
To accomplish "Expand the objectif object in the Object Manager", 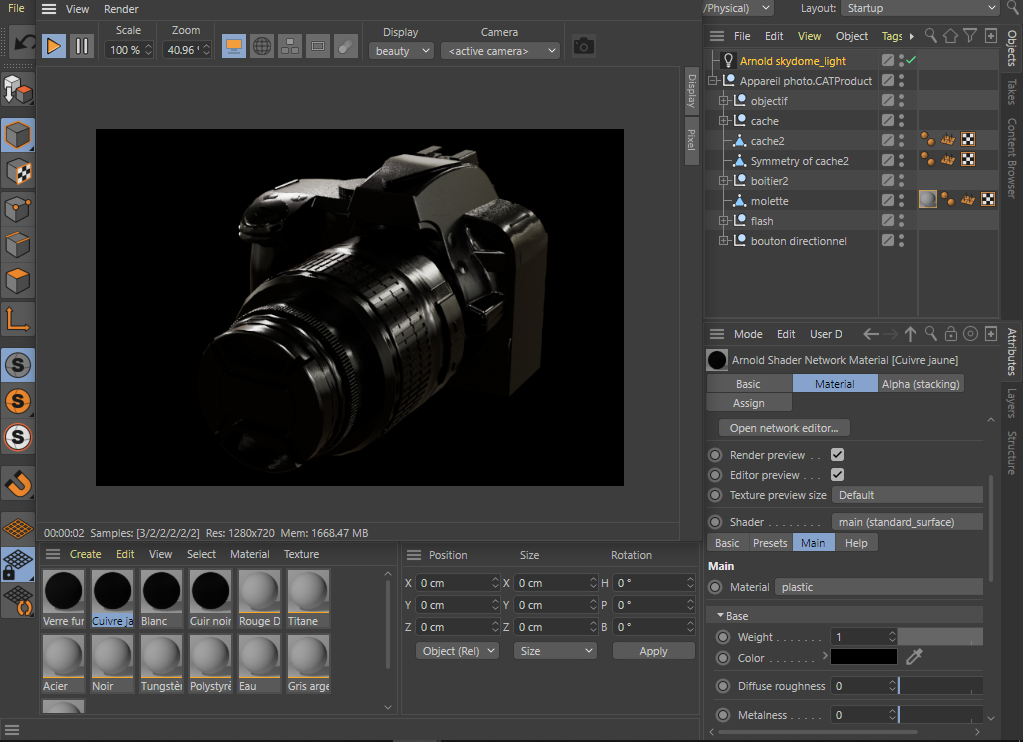I will [724, 100].
